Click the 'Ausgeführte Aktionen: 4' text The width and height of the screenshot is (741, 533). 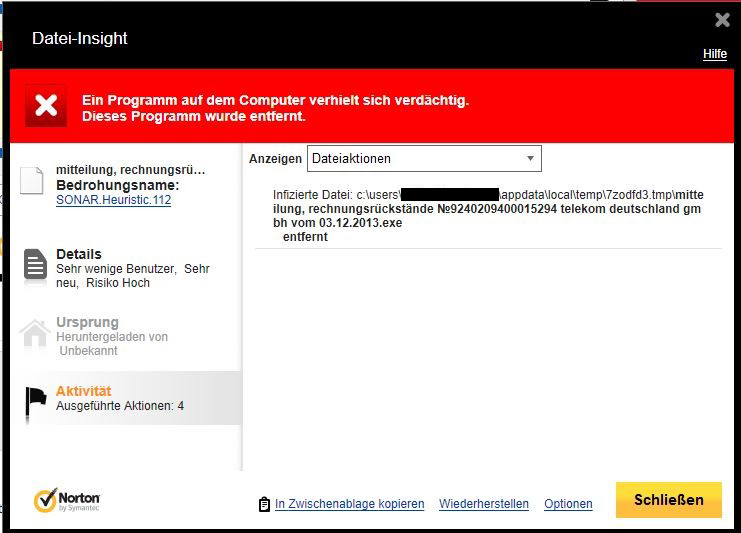coord(120,406)
